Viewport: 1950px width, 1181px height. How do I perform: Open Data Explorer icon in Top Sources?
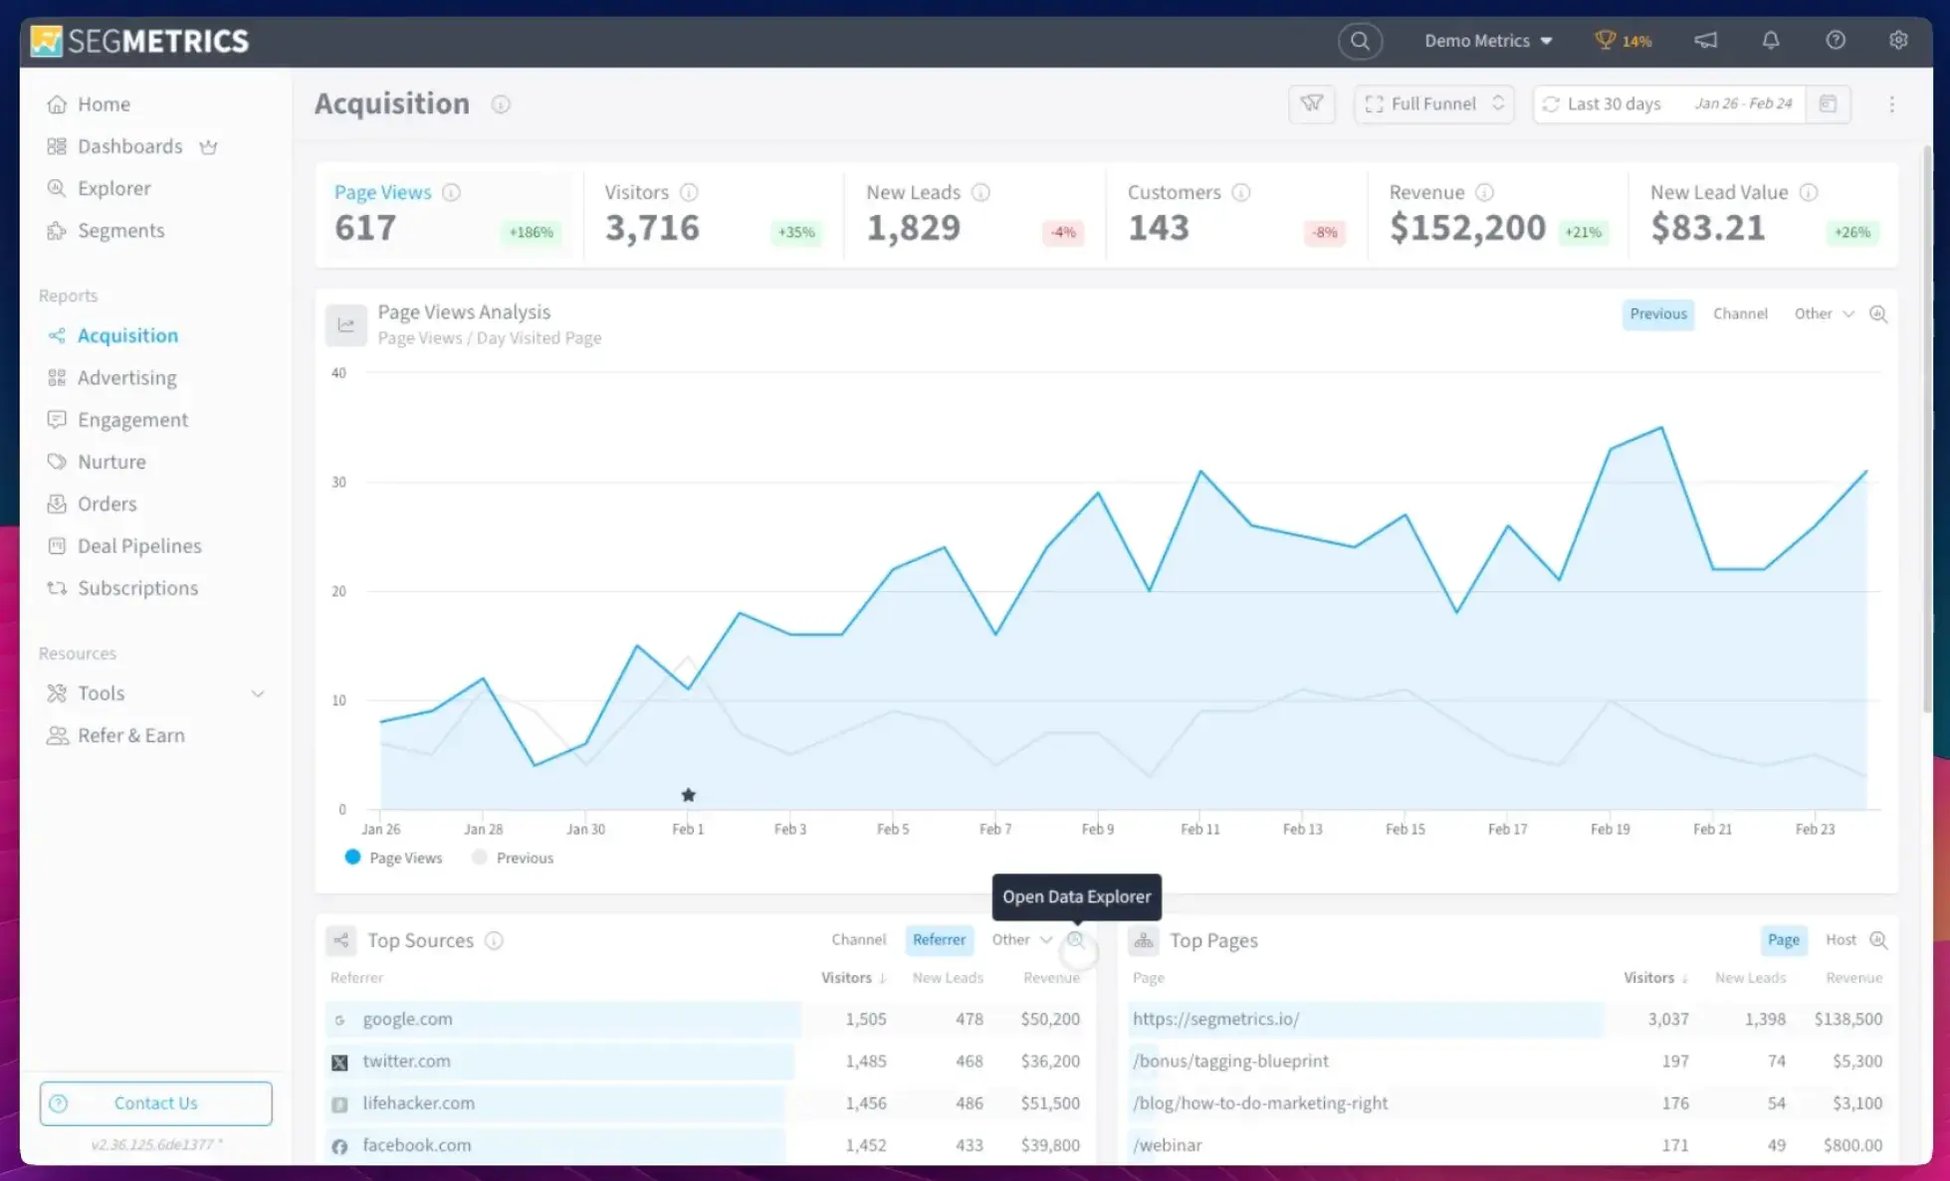point(1075,940)
